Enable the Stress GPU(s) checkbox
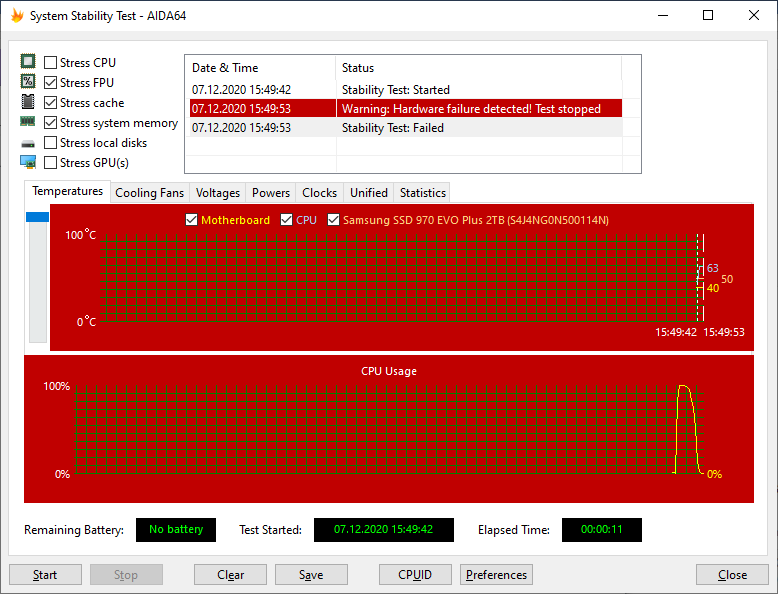The height and width of the screenshot is (594, 778). click(x=50, y=163)
